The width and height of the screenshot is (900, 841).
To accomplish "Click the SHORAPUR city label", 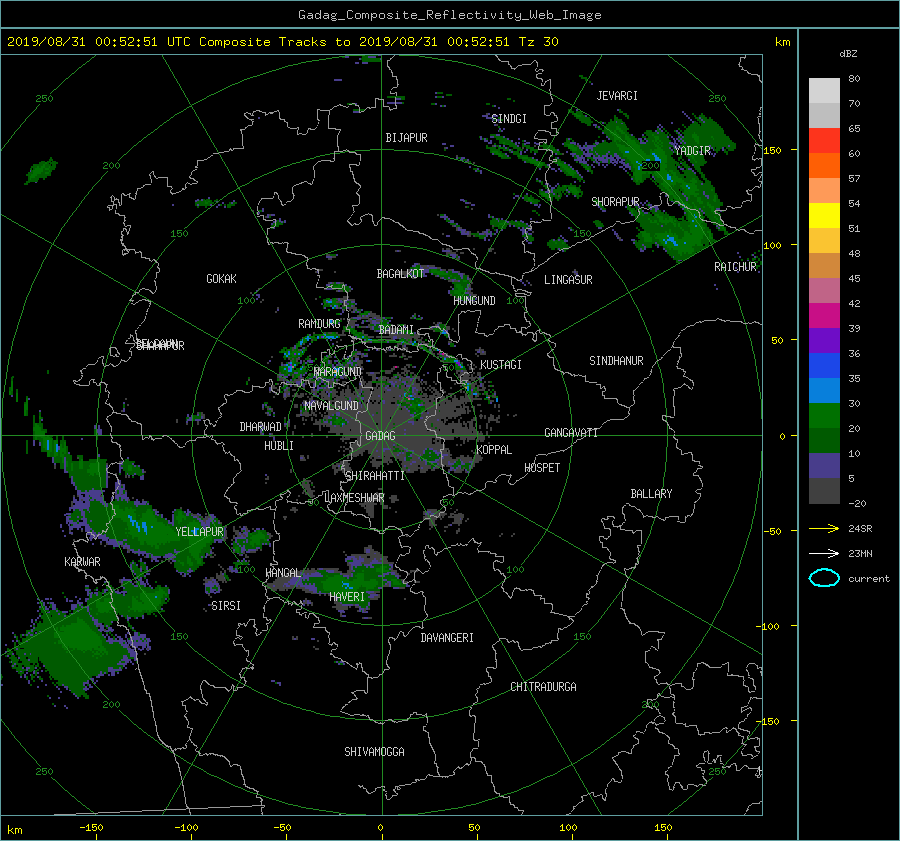I will [x=615, y=202].
